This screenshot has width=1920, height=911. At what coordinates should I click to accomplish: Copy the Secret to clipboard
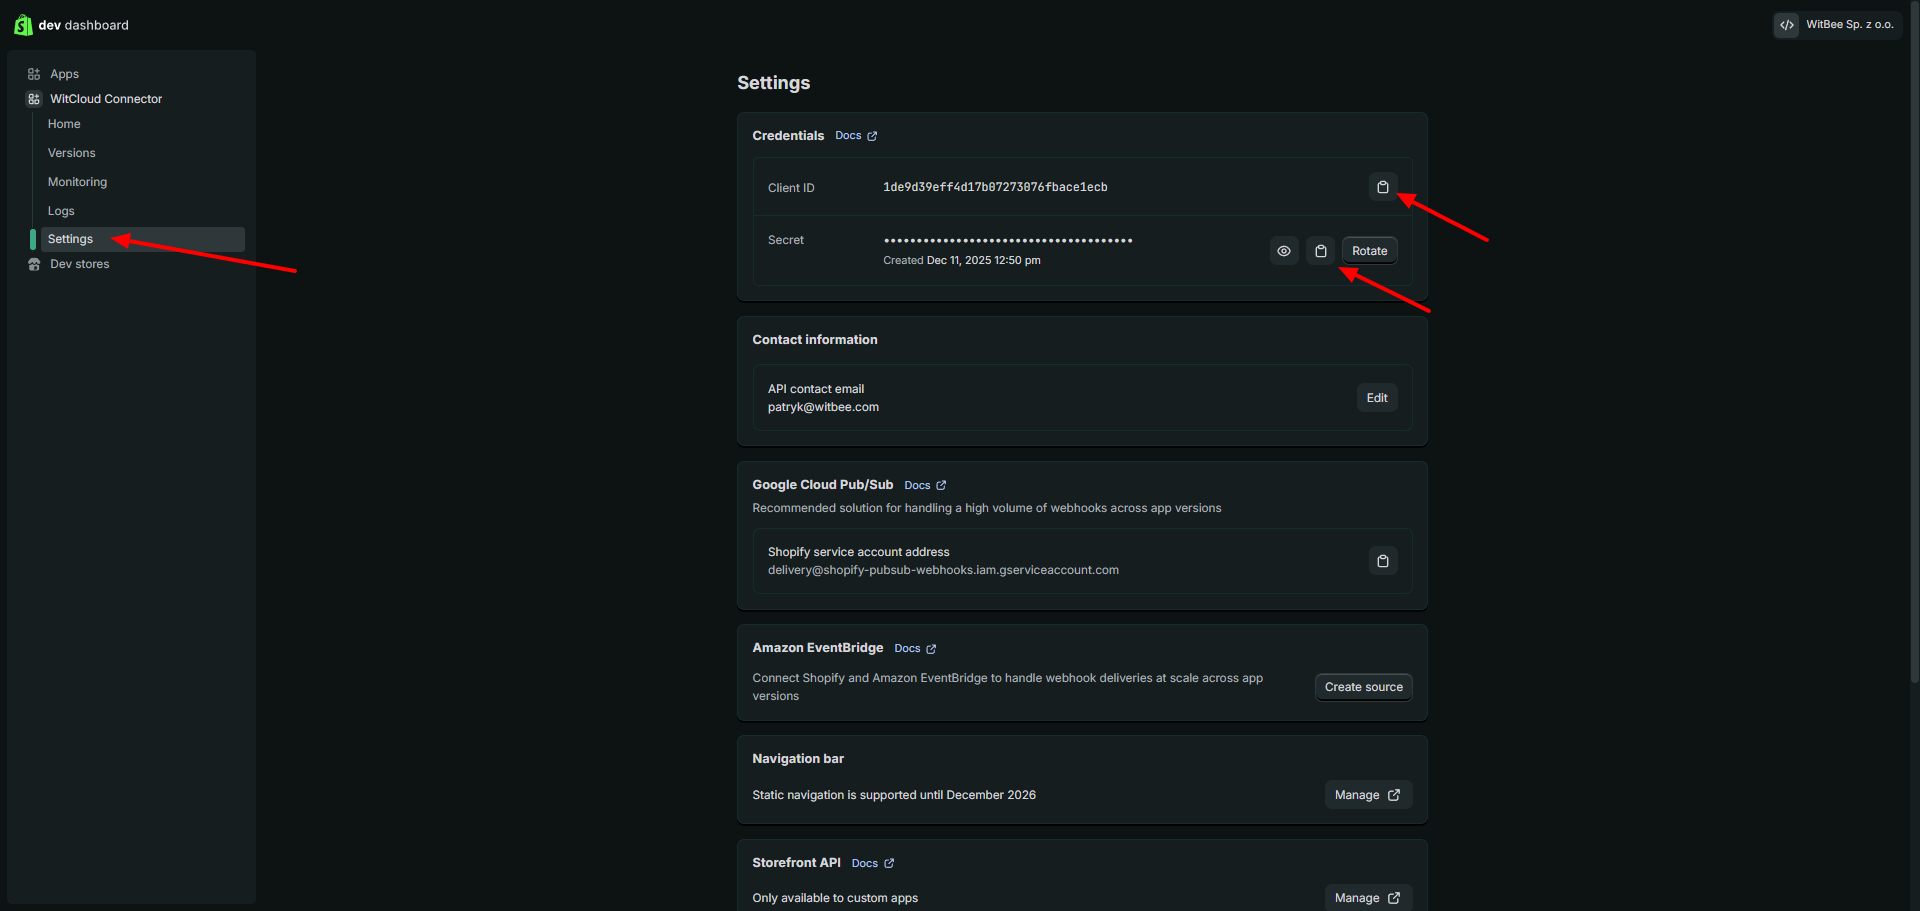1320,251
